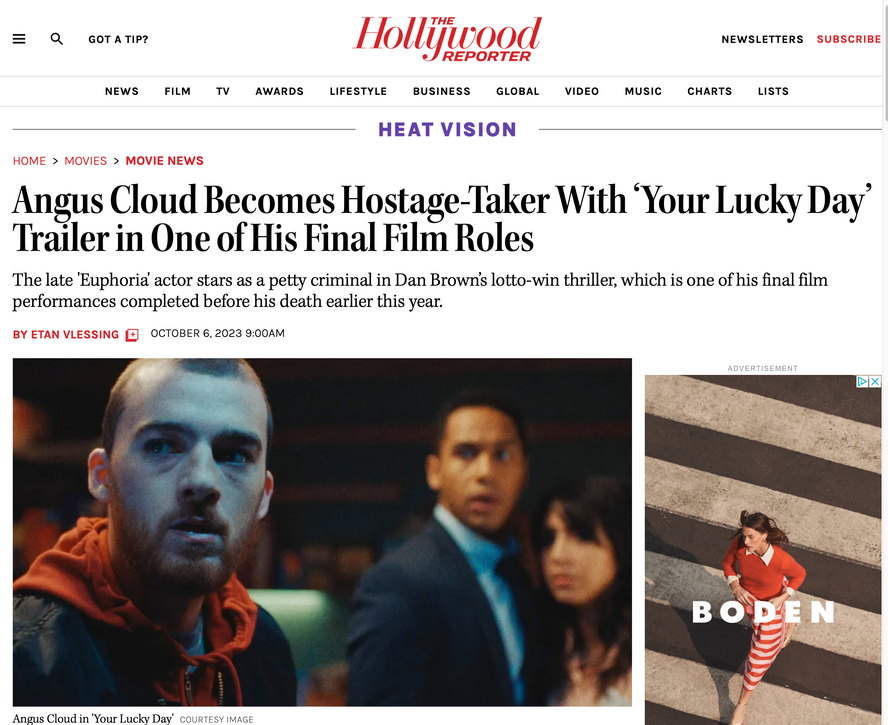
Task: Open author Etan Vlessing's page
Action: tap(66, 335)
